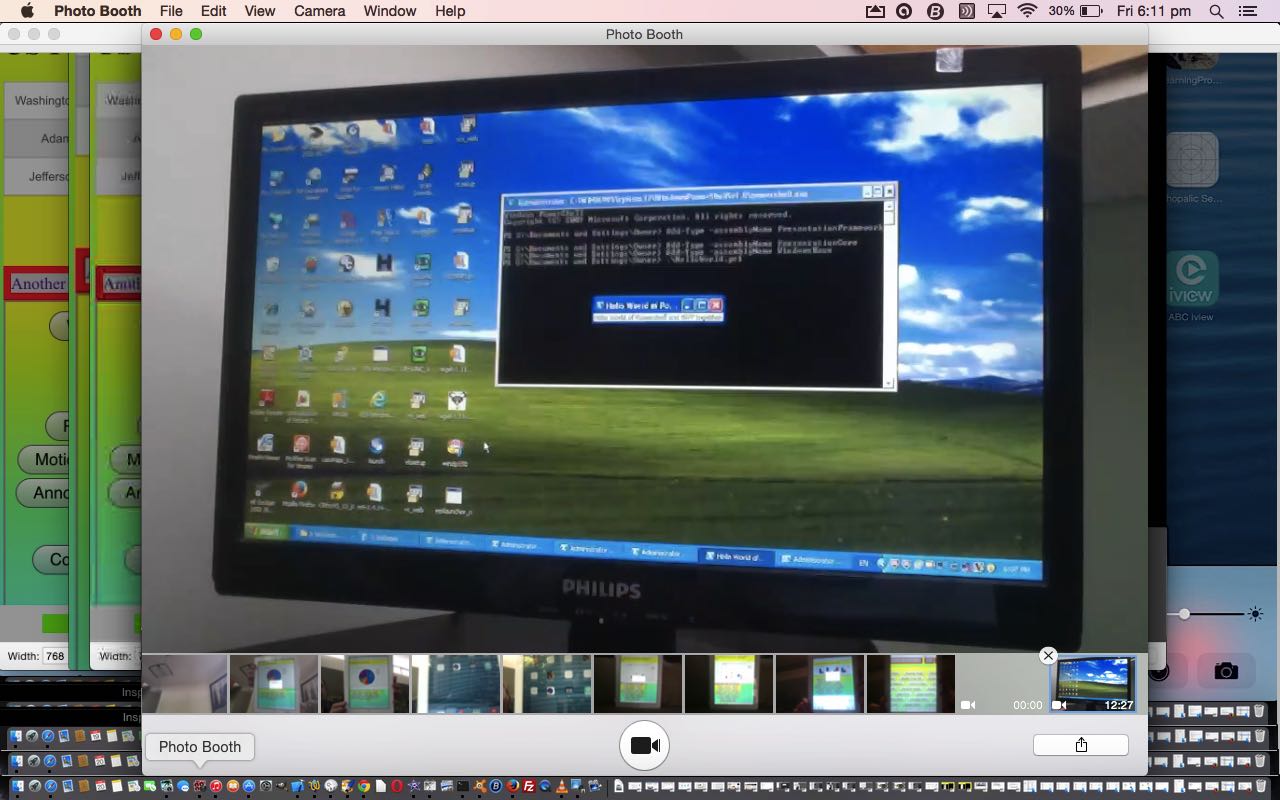Open the Camera menu
The image size is (1280, 800).
(319, 11)
